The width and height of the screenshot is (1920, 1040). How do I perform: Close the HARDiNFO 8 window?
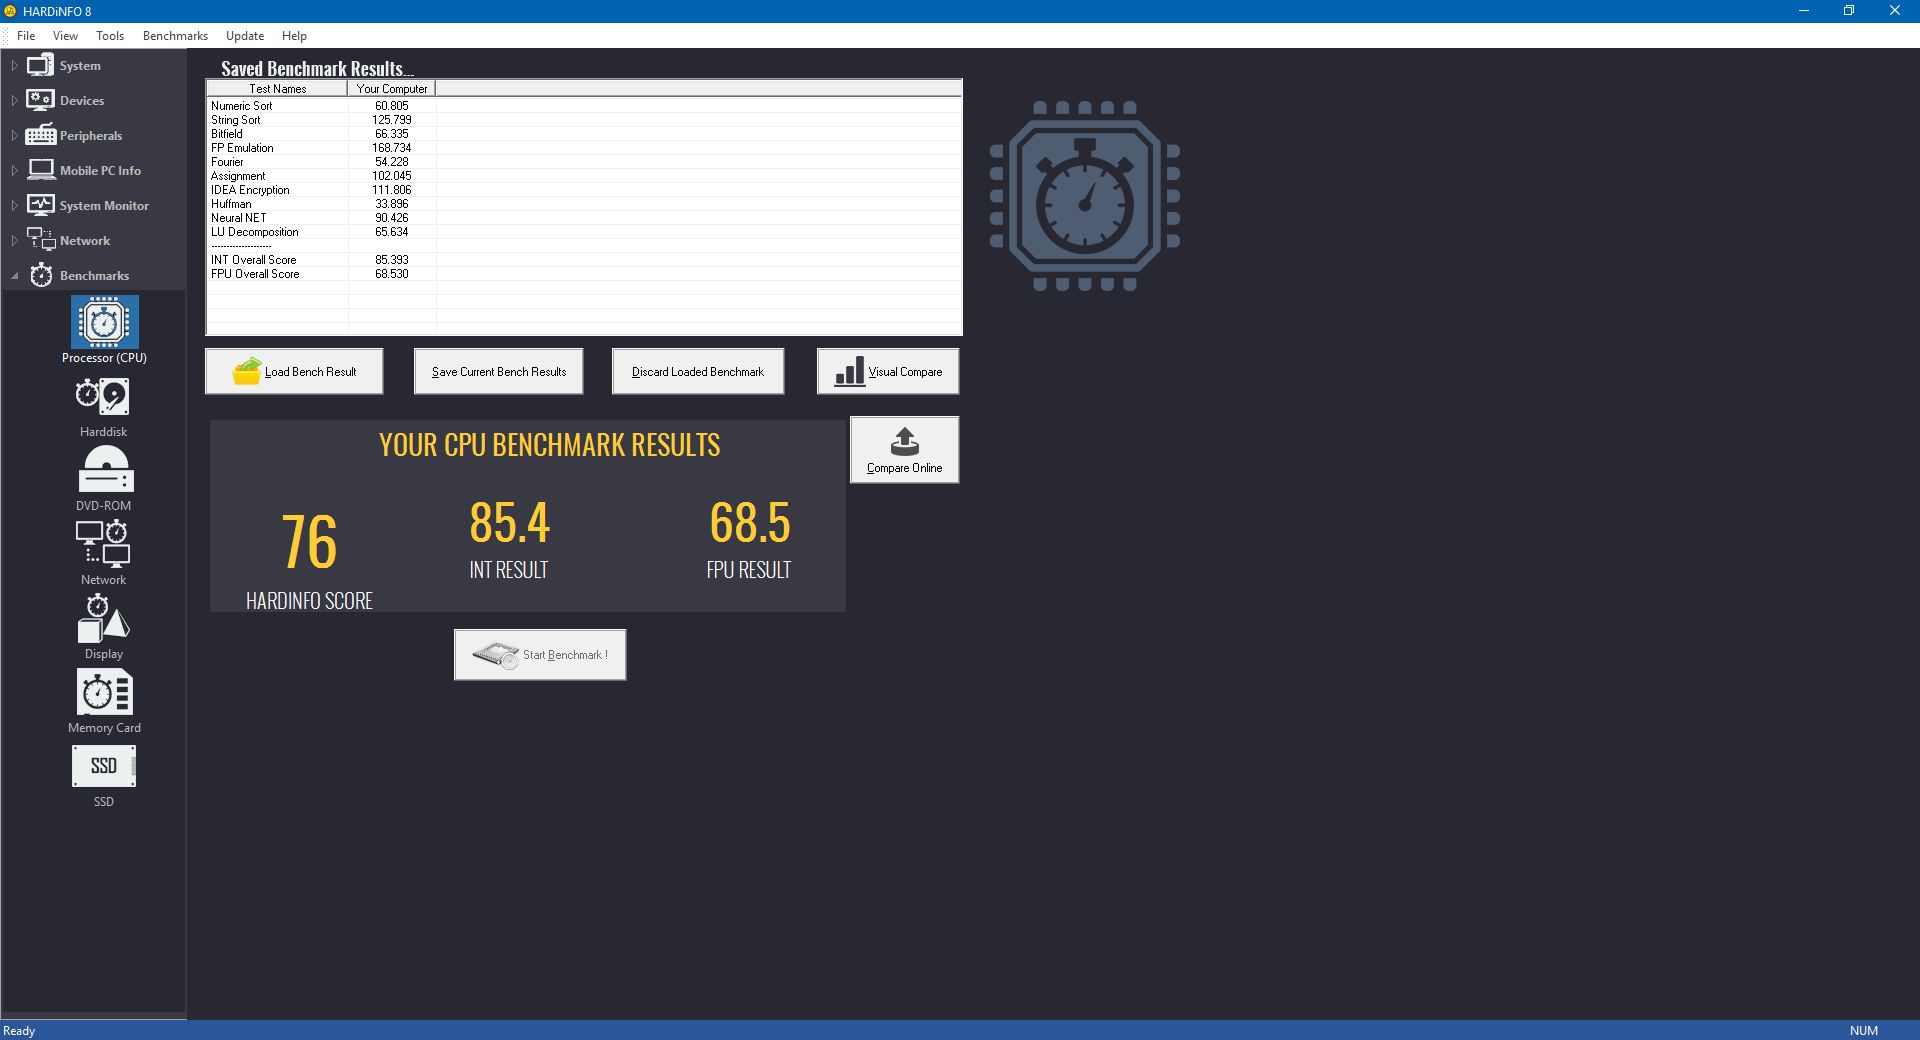(x=1894, y=11)
